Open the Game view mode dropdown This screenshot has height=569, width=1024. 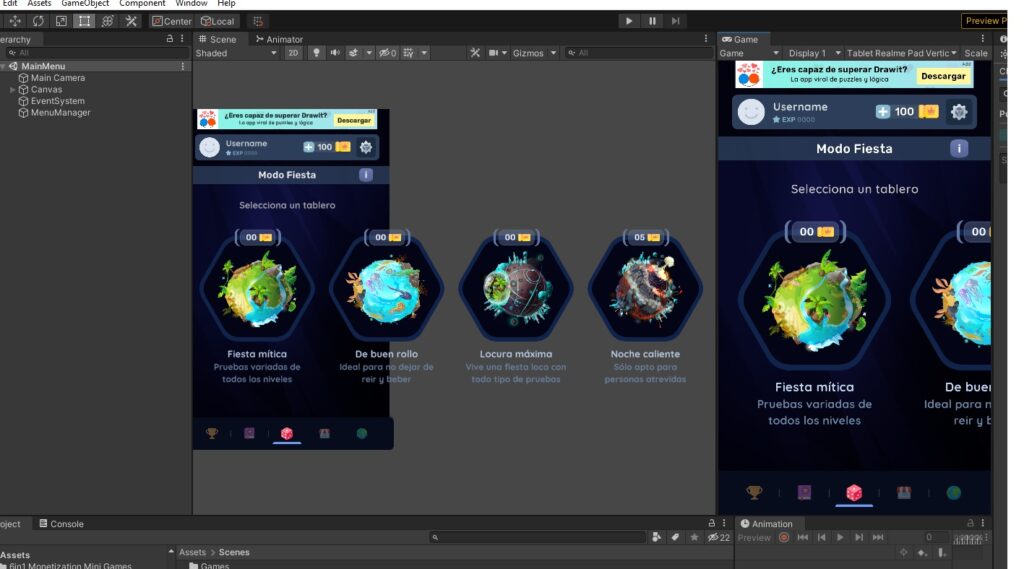coord(749,53)
